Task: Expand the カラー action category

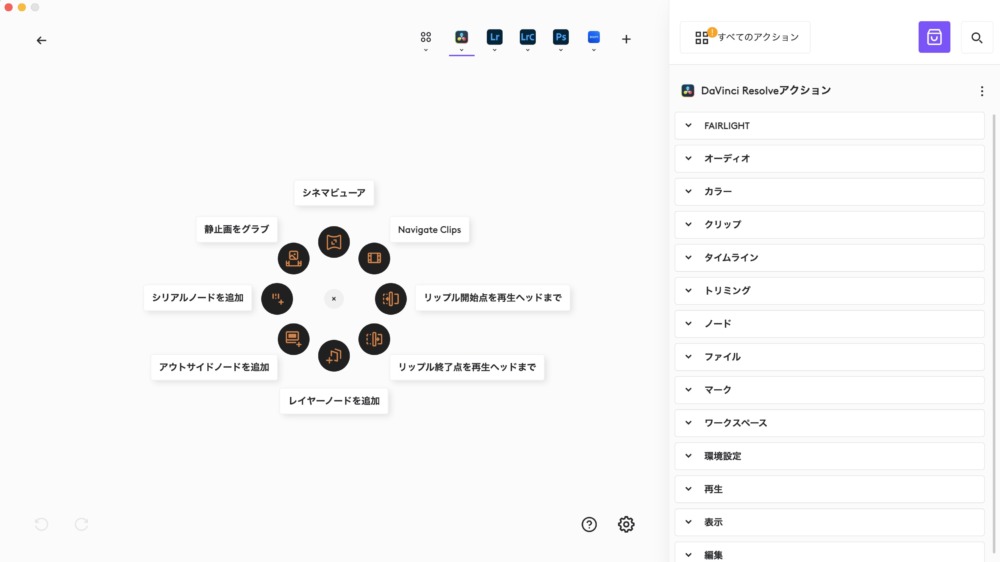Action: pos(830,191)
